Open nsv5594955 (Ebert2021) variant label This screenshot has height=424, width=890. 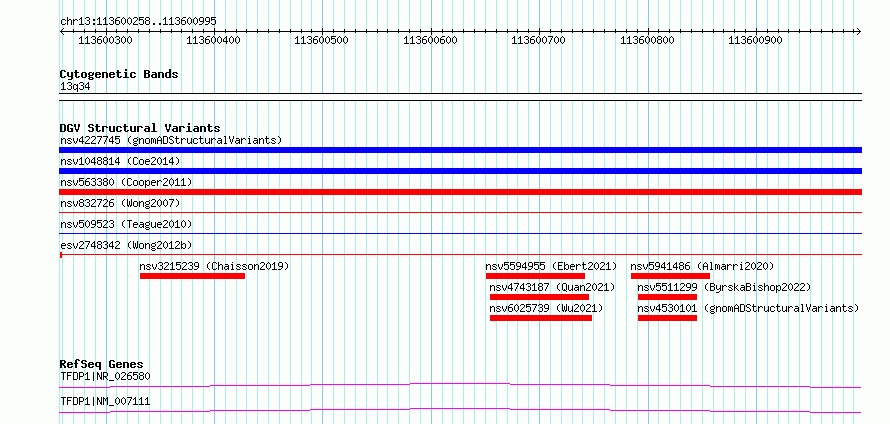point(551,266)
